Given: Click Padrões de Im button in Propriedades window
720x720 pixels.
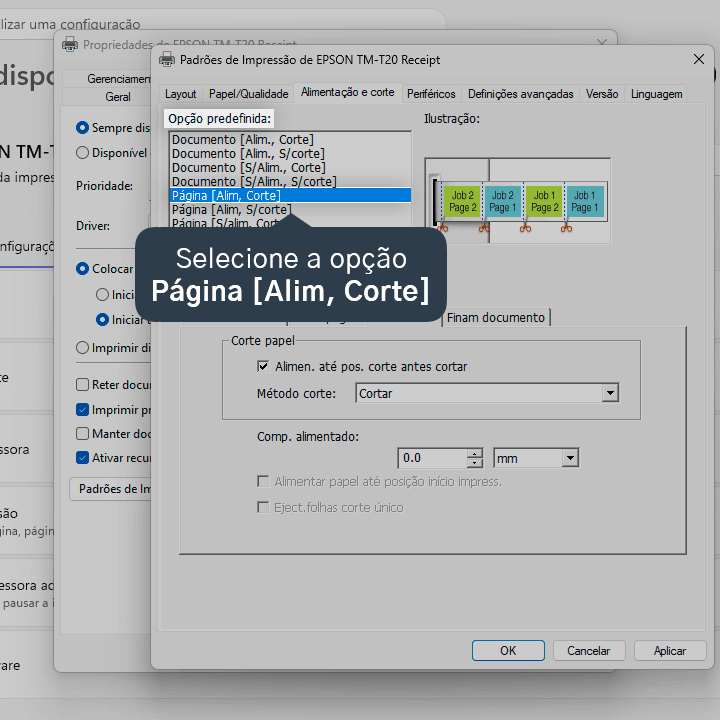Looking at the screenshot, I should 110,489.
